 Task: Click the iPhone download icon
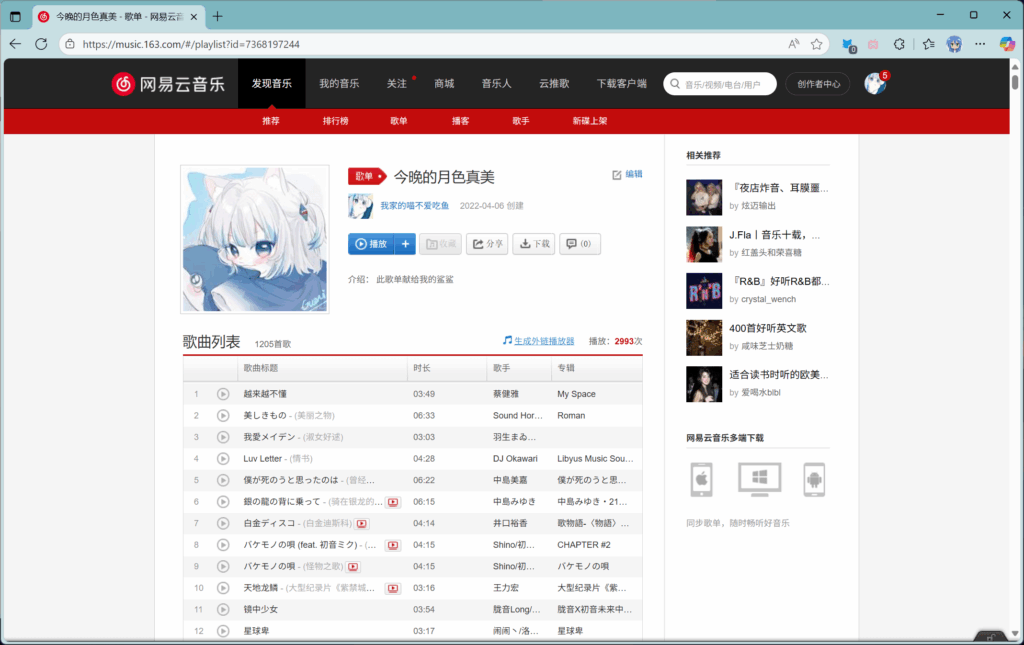701,480
